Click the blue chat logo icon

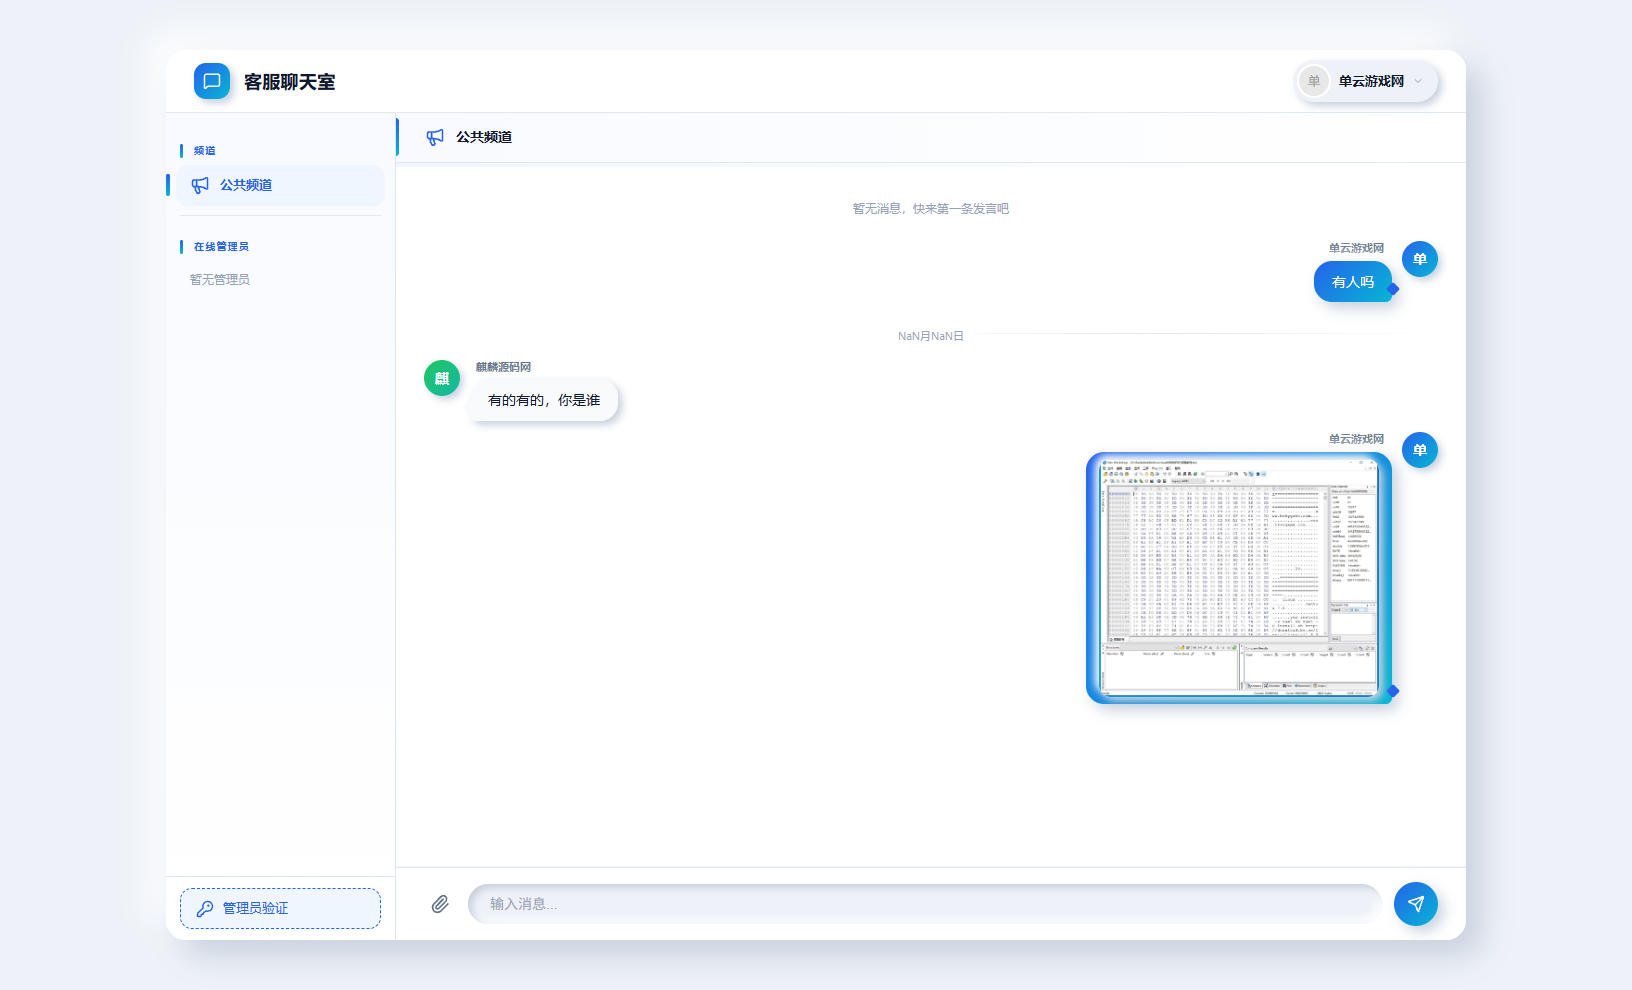(x=212, y=81)
